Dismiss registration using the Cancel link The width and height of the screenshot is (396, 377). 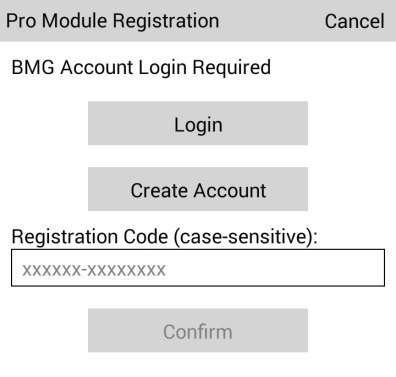[x=354, y=21]
